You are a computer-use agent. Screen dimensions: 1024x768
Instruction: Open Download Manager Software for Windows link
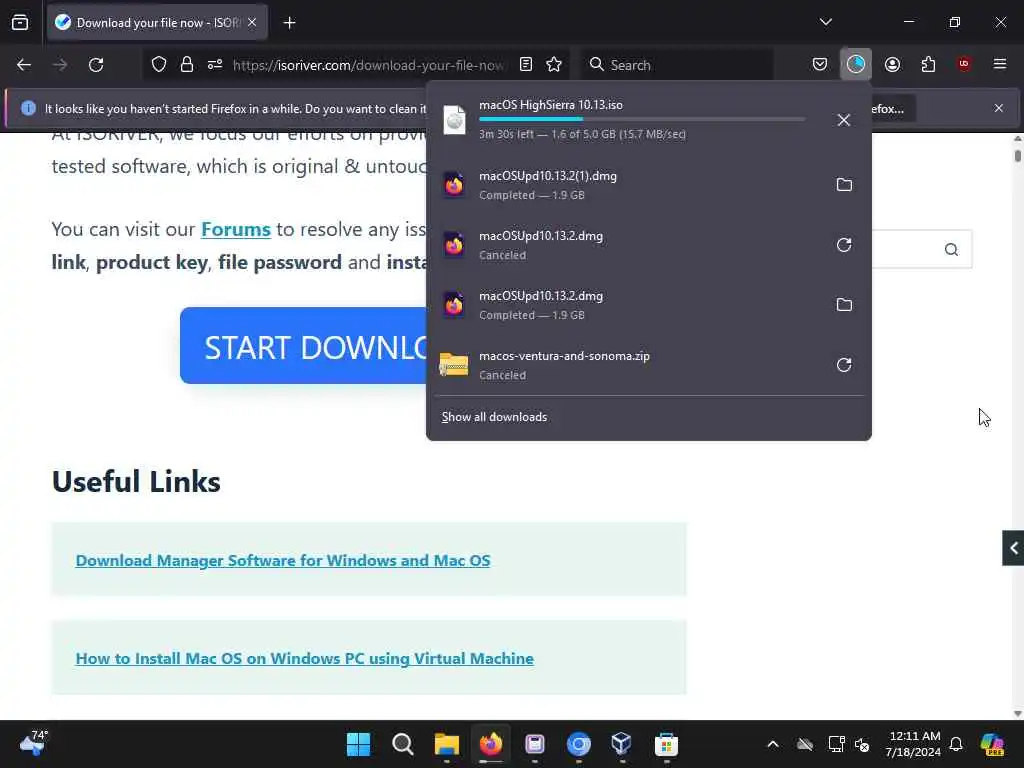(x=283, y=560)
